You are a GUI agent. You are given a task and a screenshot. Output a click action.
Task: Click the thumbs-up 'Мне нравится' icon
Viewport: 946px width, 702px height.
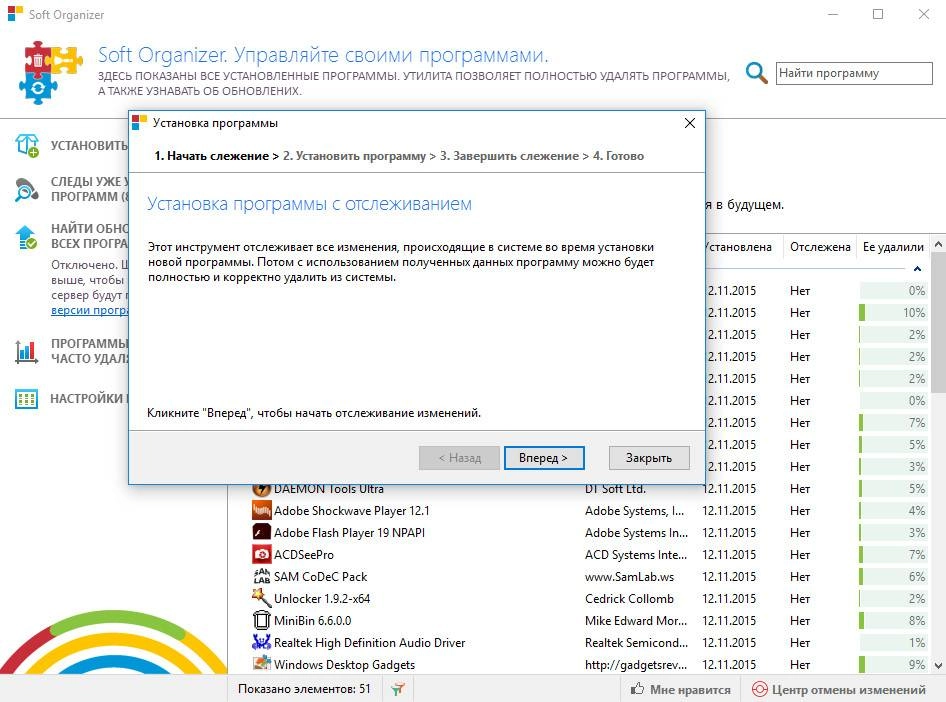(637, 689)
